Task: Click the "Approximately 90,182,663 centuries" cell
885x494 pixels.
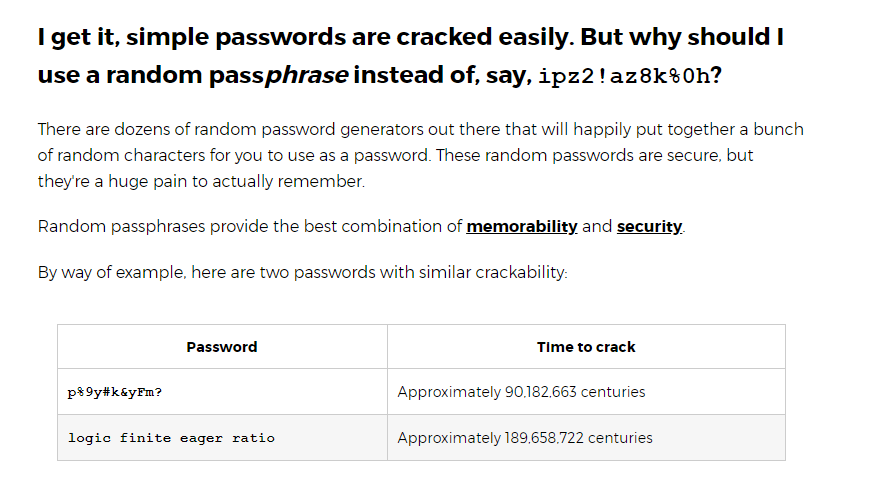Action: (521, 392)
